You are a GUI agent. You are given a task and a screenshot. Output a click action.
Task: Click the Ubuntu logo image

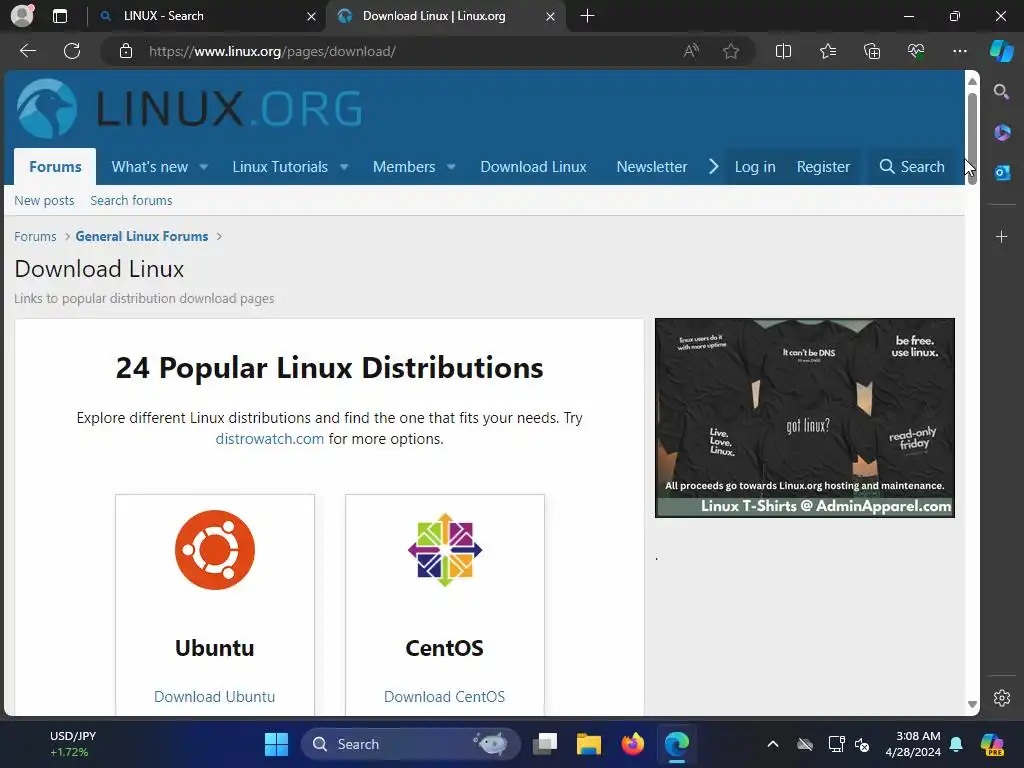click(x=215, y=550)
